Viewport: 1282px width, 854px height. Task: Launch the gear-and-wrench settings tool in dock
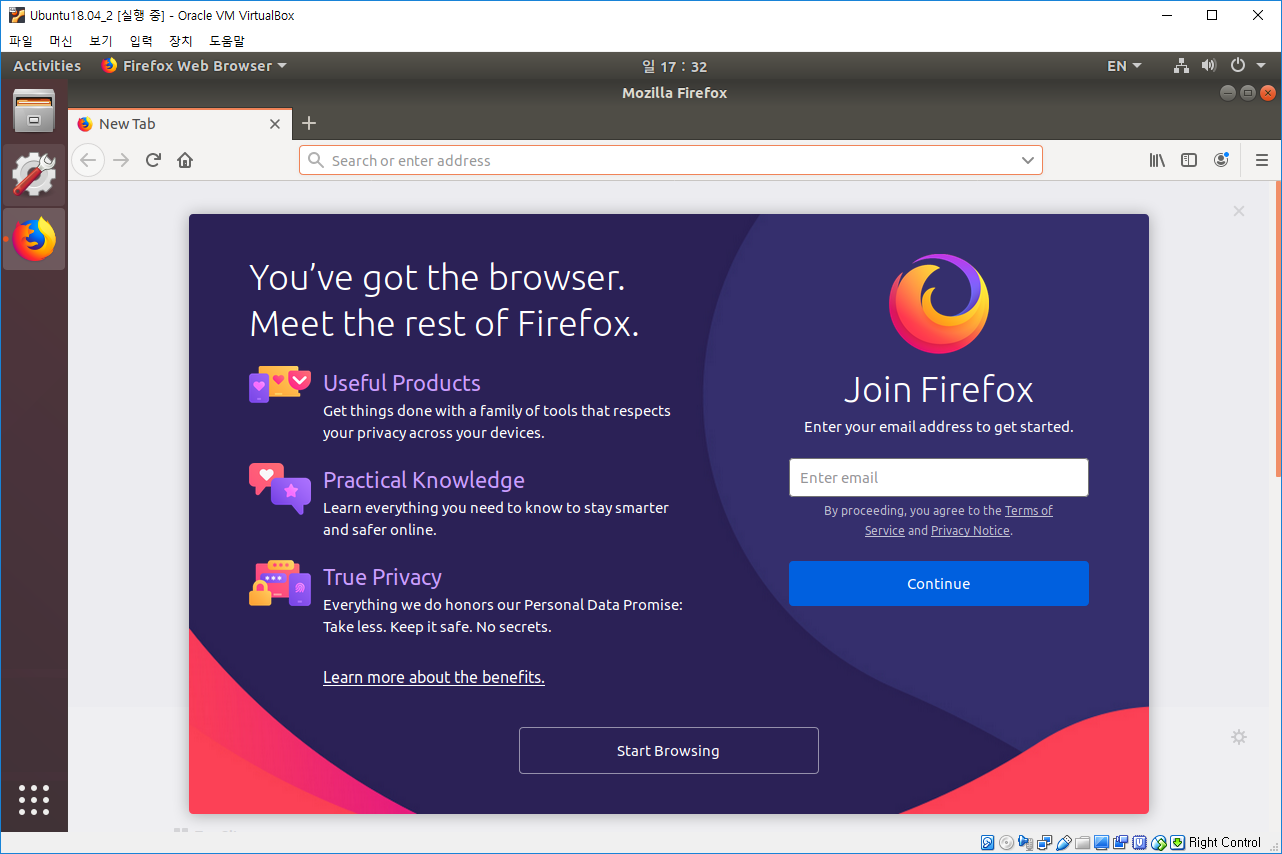click(34, 175)
